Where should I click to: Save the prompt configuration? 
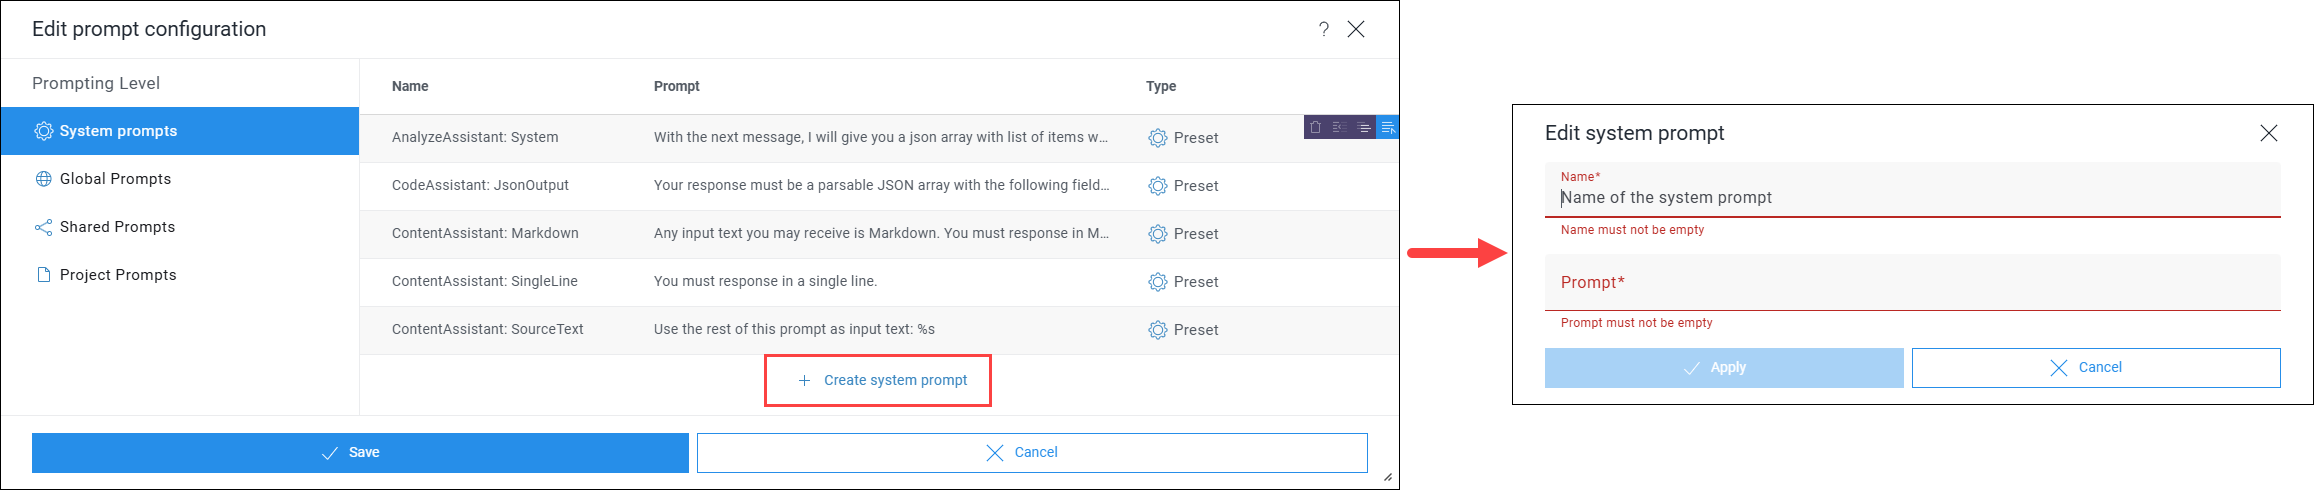click(360, 453)
